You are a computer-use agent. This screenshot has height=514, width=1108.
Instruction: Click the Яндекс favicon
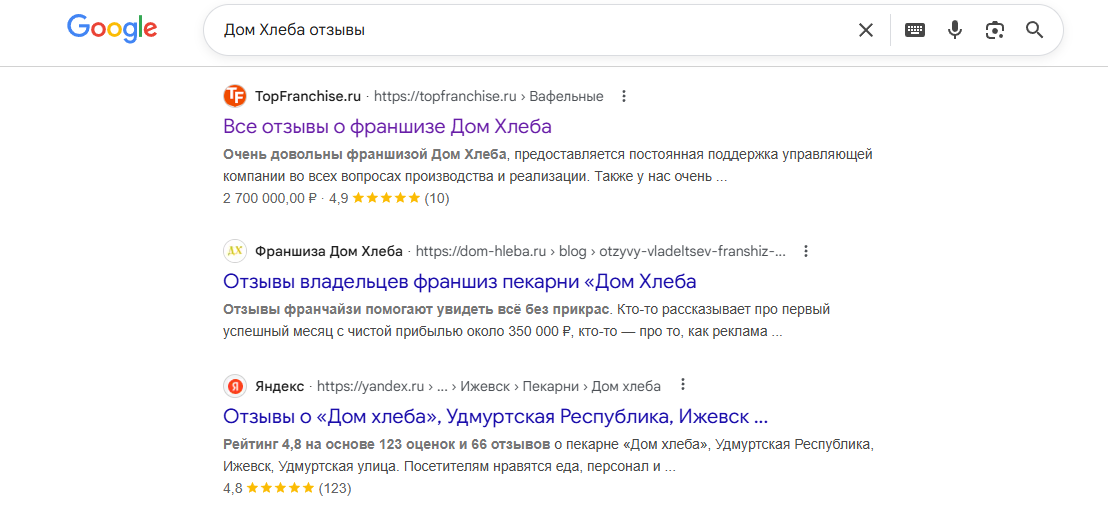click(235, 386)
